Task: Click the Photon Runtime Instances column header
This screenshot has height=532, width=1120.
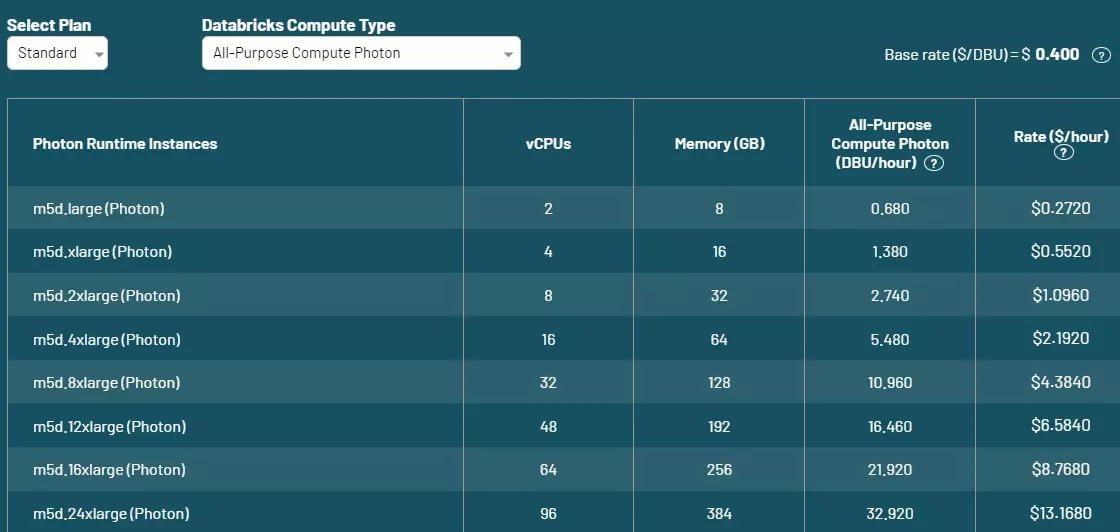Action: point(125,144)
